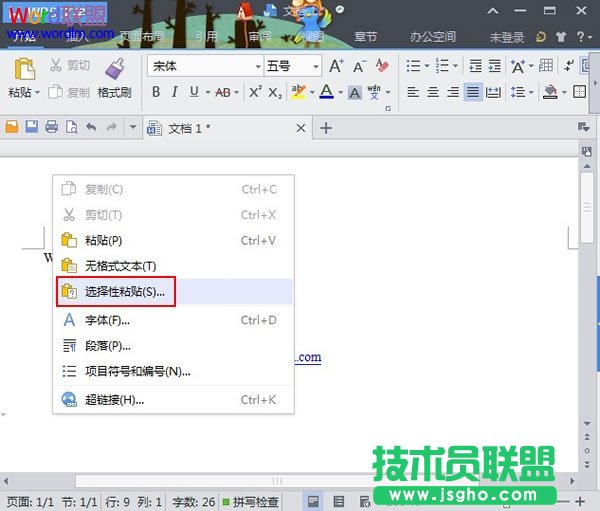This screenshot has height=511, width=600.
Task: Click 未登录 login button
Action: pyautogui.click(x=507, y=37)
